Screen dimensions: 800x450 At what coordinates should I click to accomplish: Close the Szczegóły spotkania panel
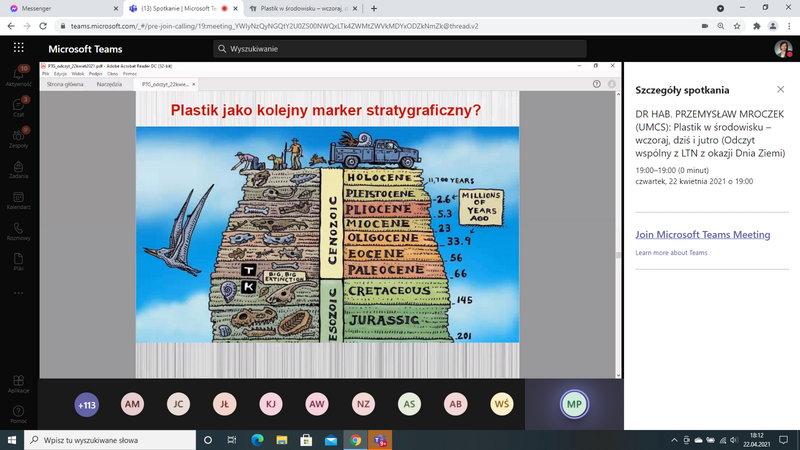781,89
